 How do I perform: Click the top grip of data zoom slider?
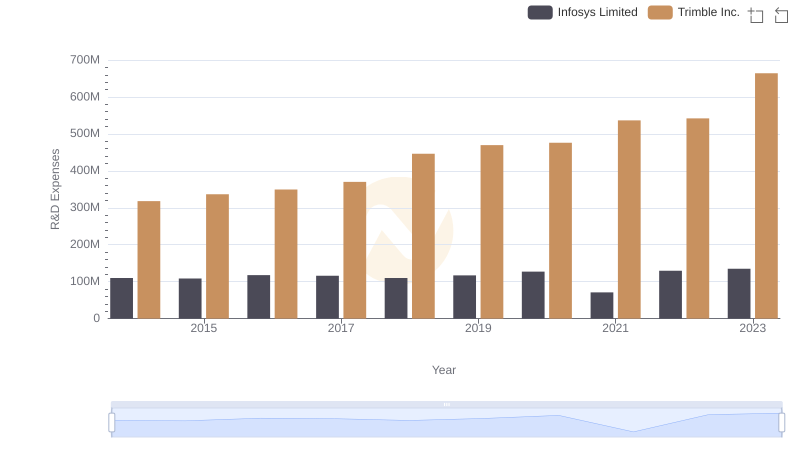click(x=446, y=404)
